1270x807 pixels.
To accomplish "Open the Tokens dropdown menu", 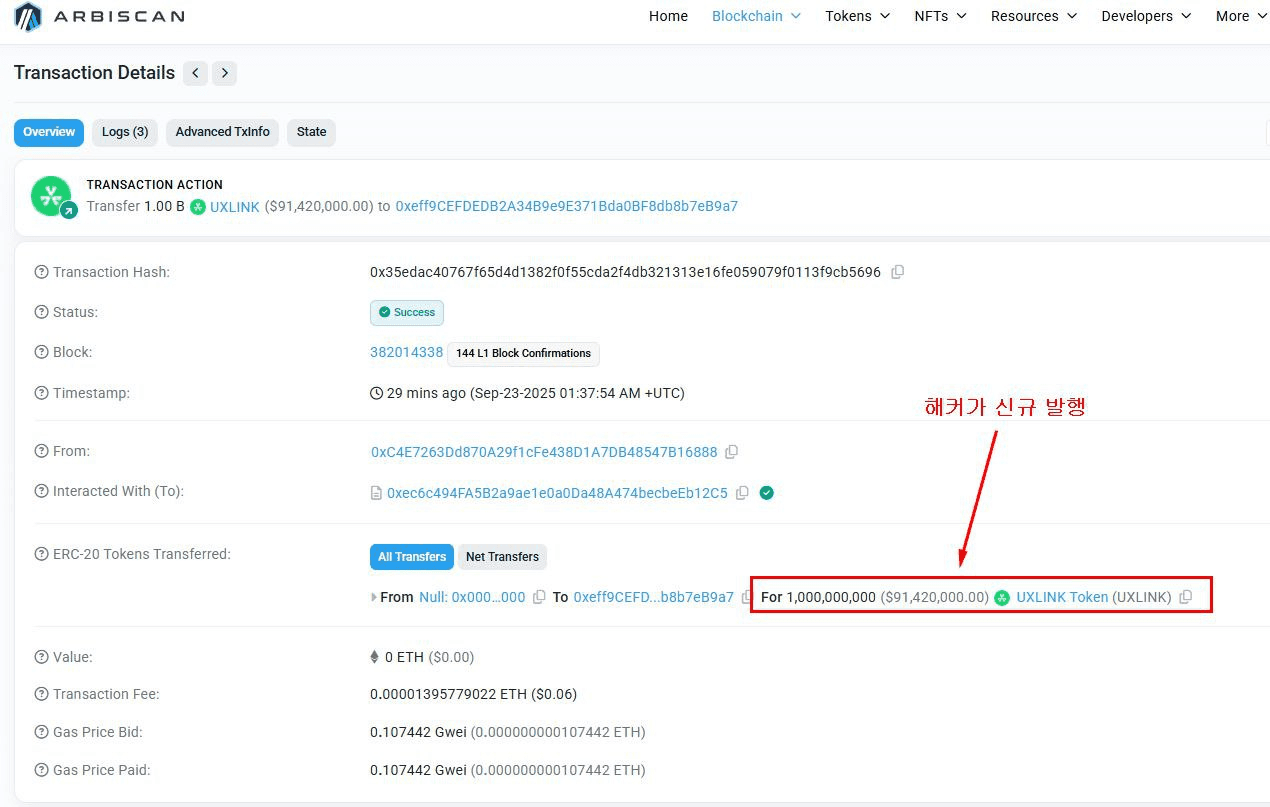I will pos(857,16).
